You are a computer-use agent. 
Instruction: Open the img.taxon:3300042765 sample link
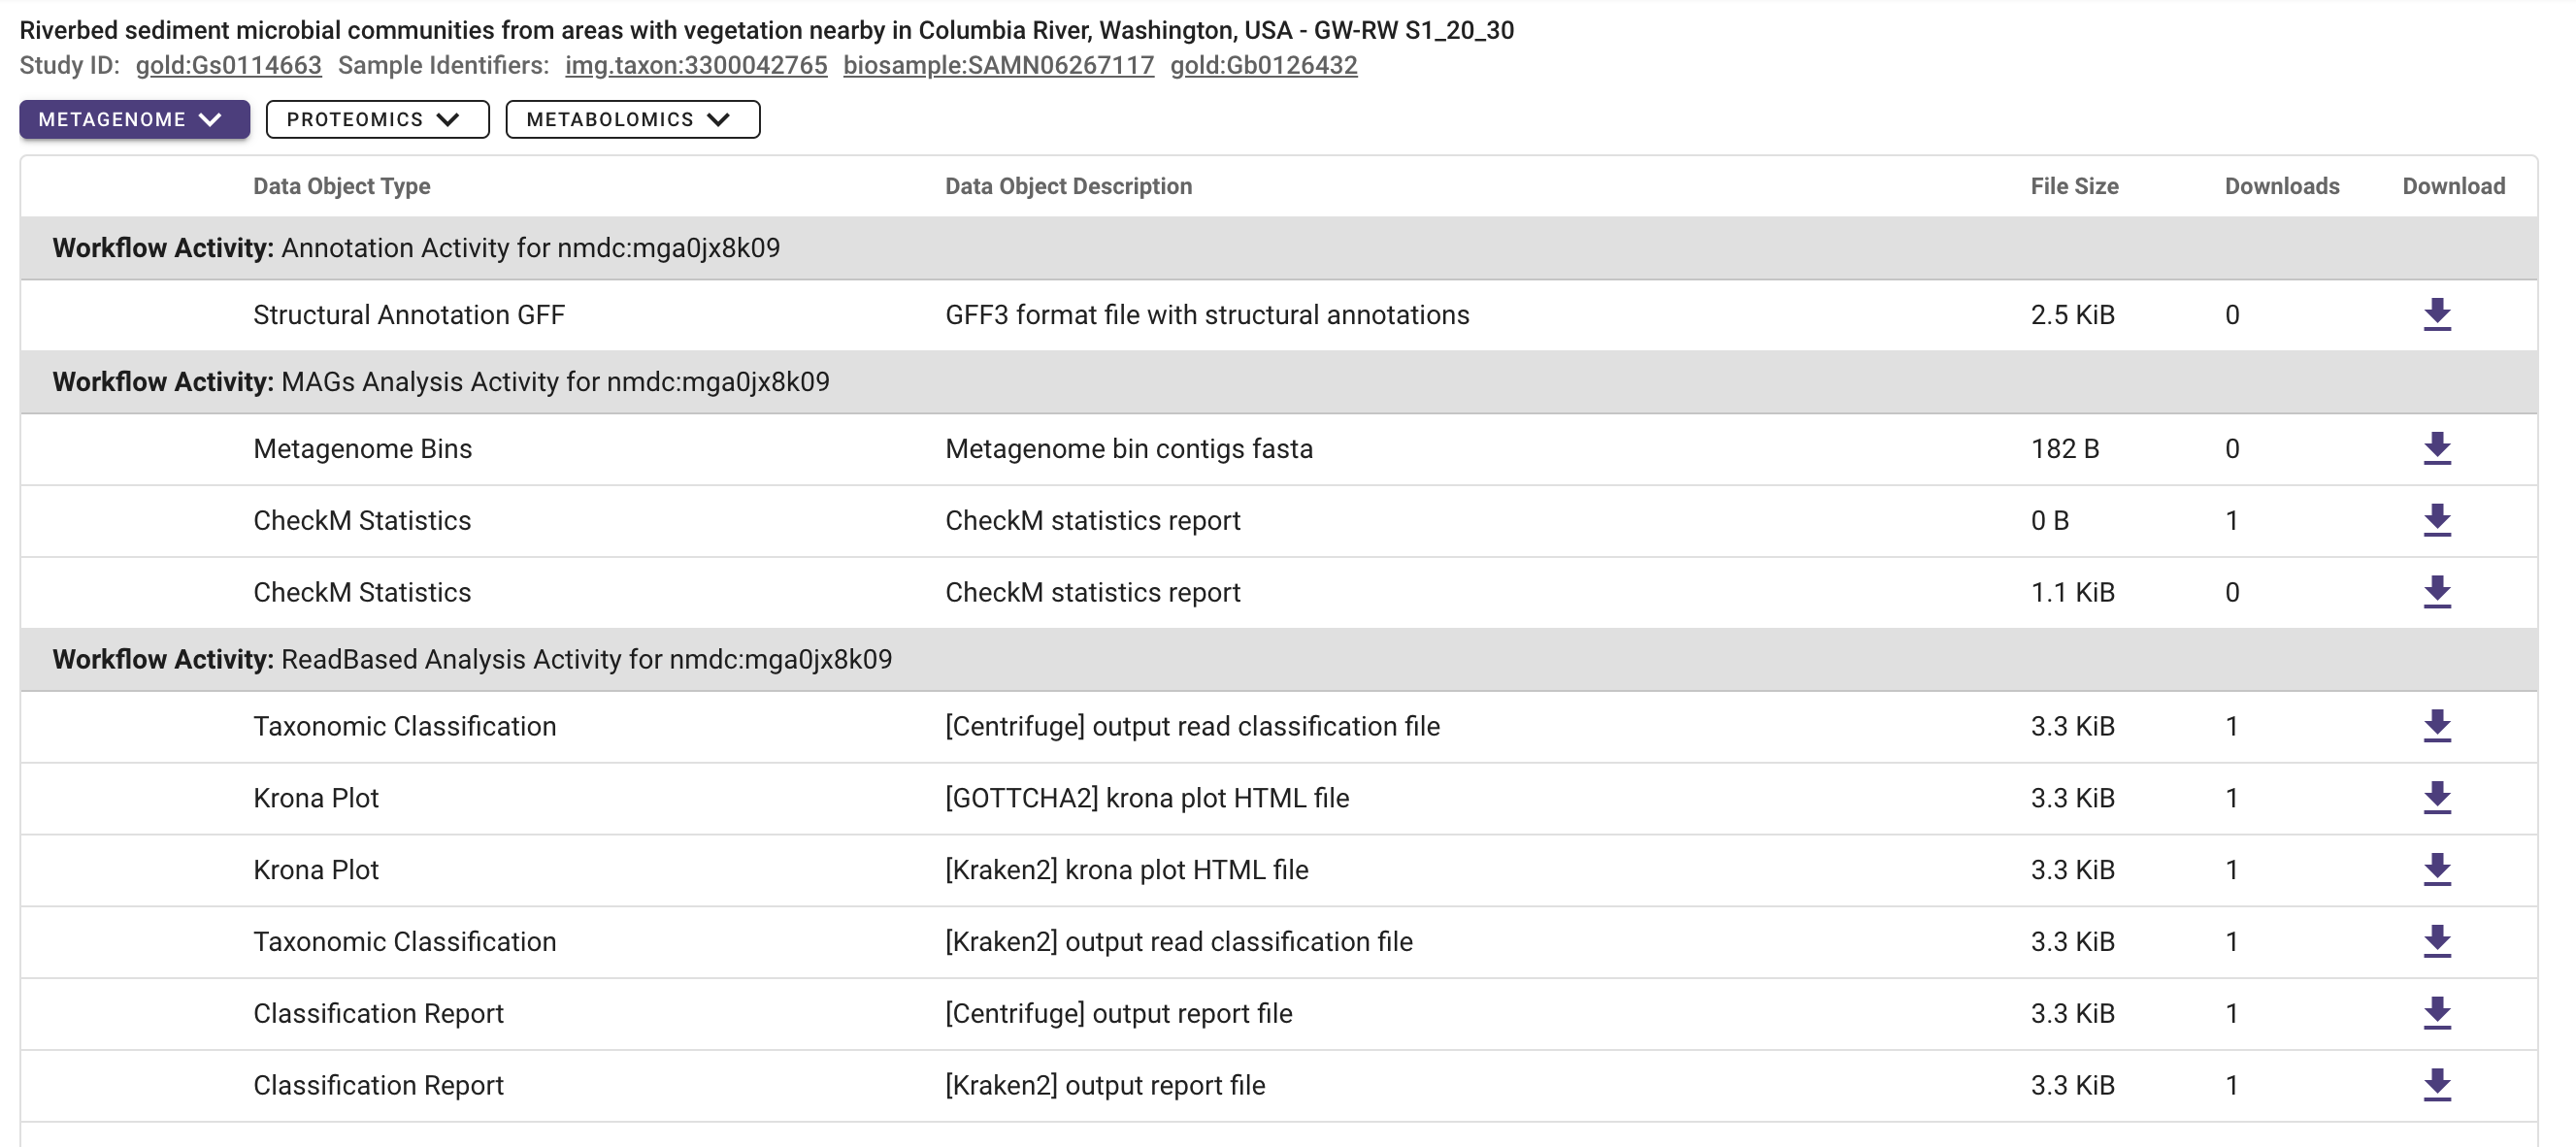[696, 65]
